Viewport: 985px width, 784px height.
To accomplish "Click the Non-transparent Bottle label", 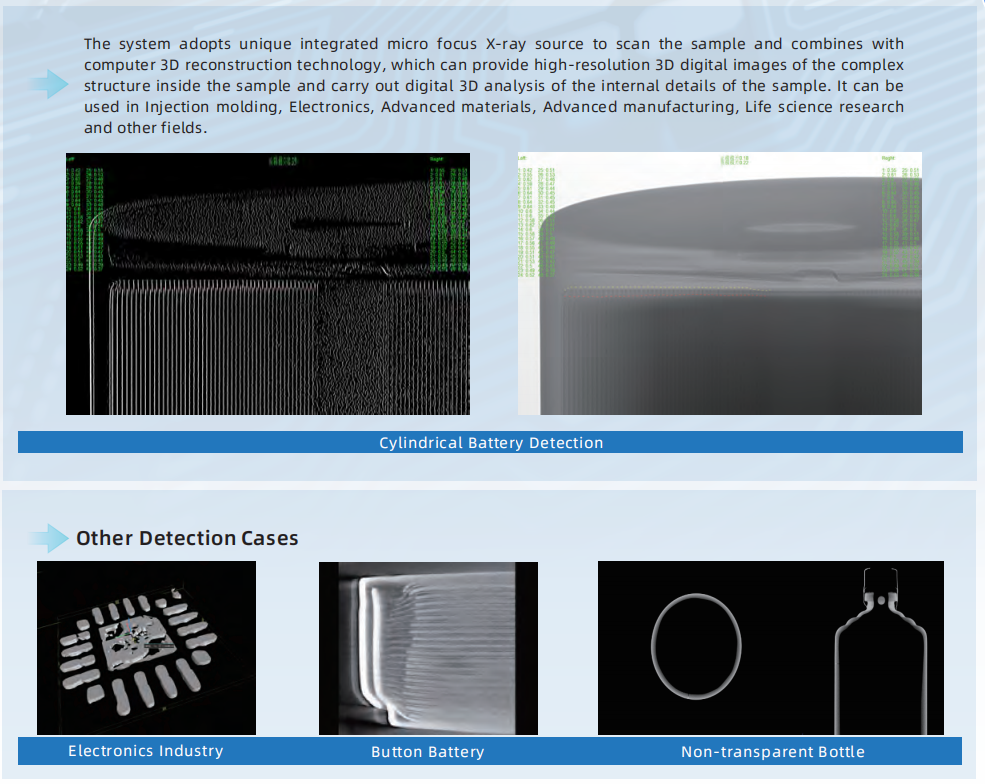I will 772,752.
